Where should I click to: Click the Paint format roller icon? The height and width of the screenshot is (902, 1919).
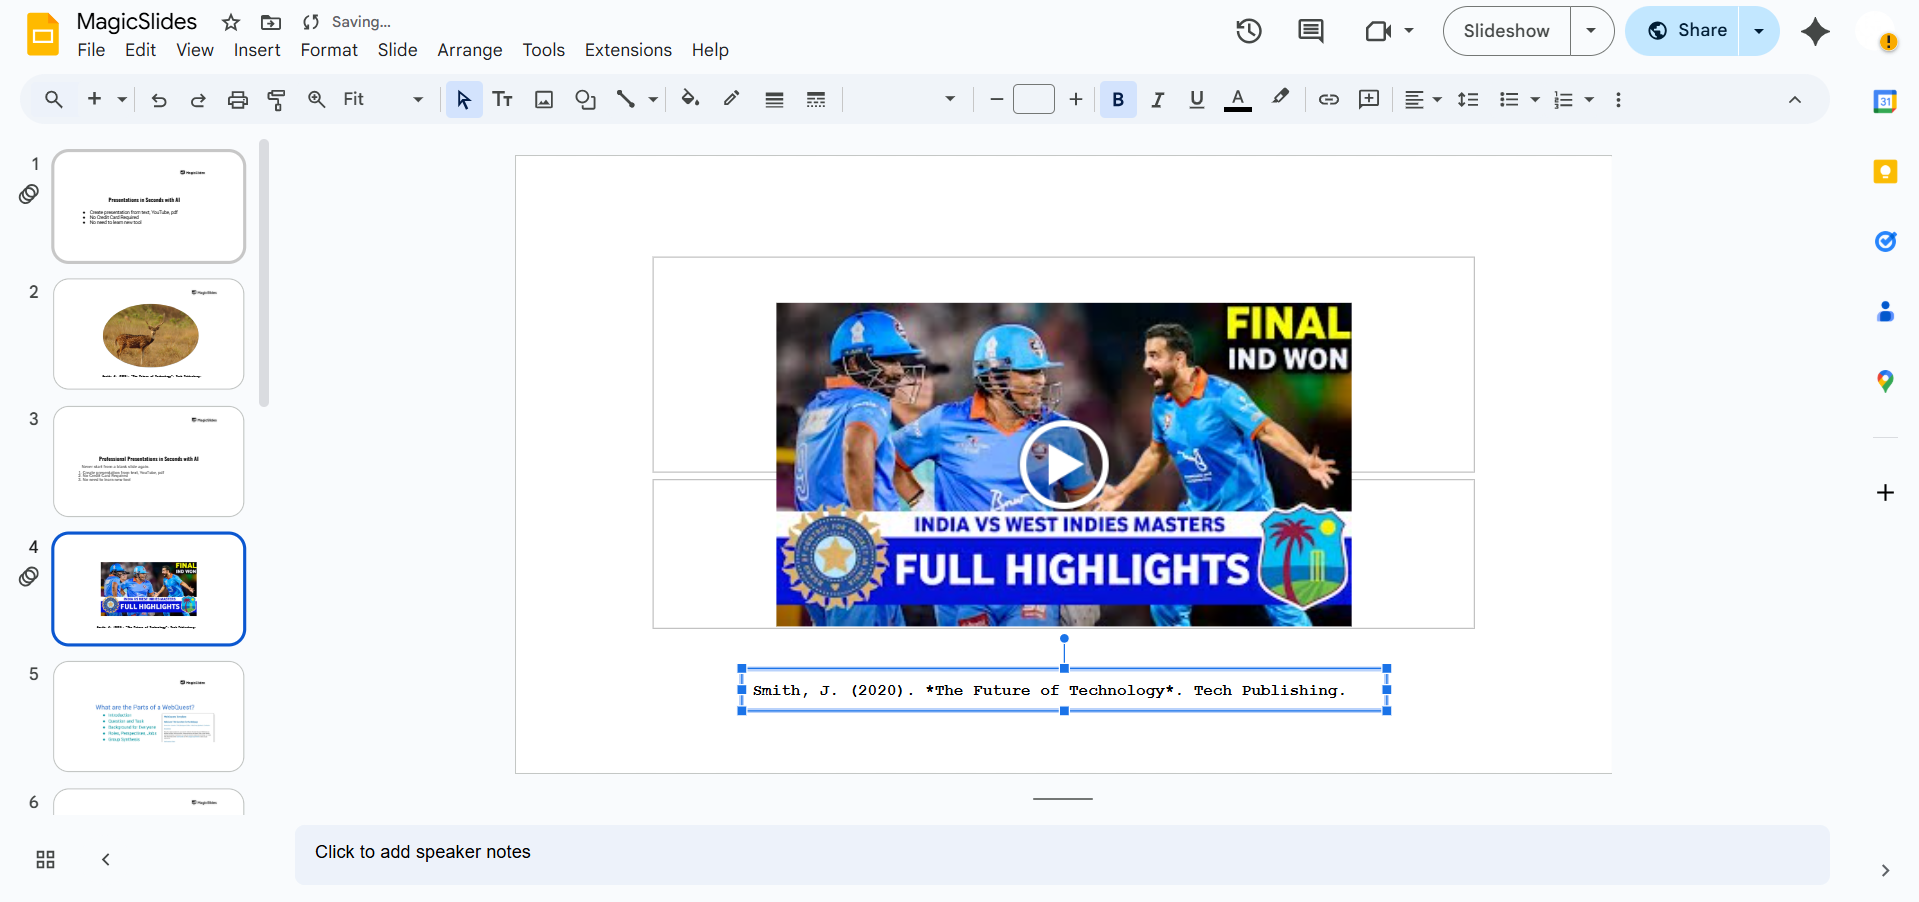[x=277, y=99]
